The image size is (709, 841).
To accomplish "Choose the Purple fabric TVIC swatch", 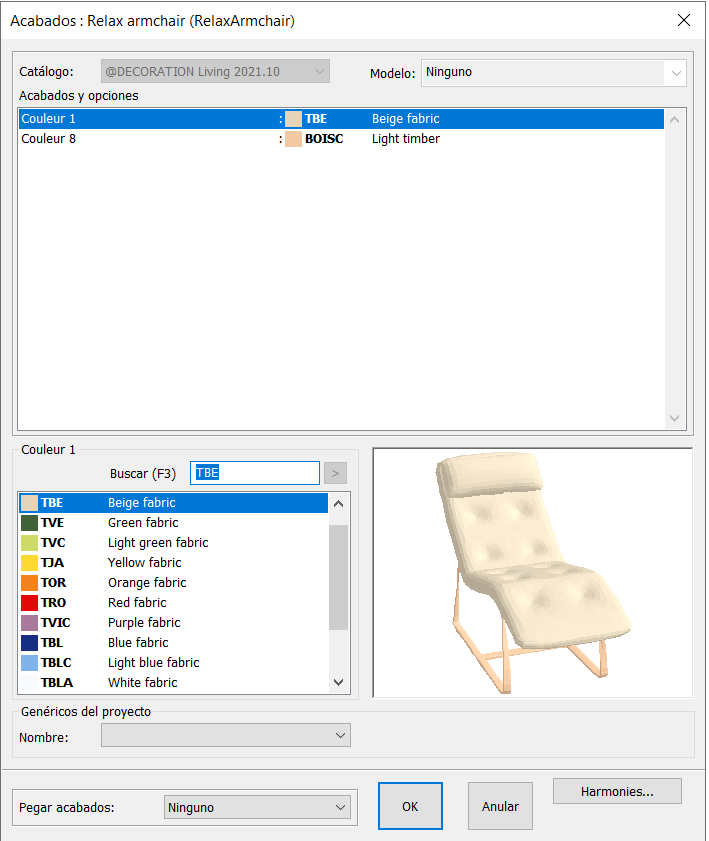I will [30, 623].
